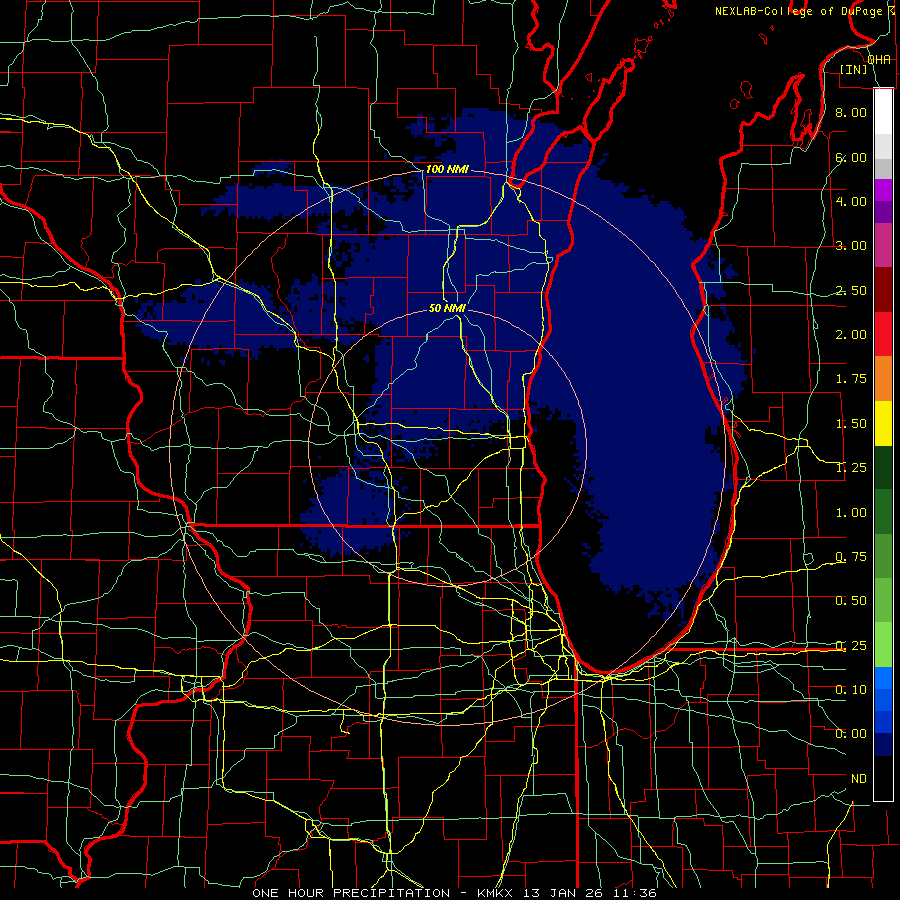Screen dimensions: 900x900
Task: Click the 0.75 legend value
Action: tap(851, 557)
